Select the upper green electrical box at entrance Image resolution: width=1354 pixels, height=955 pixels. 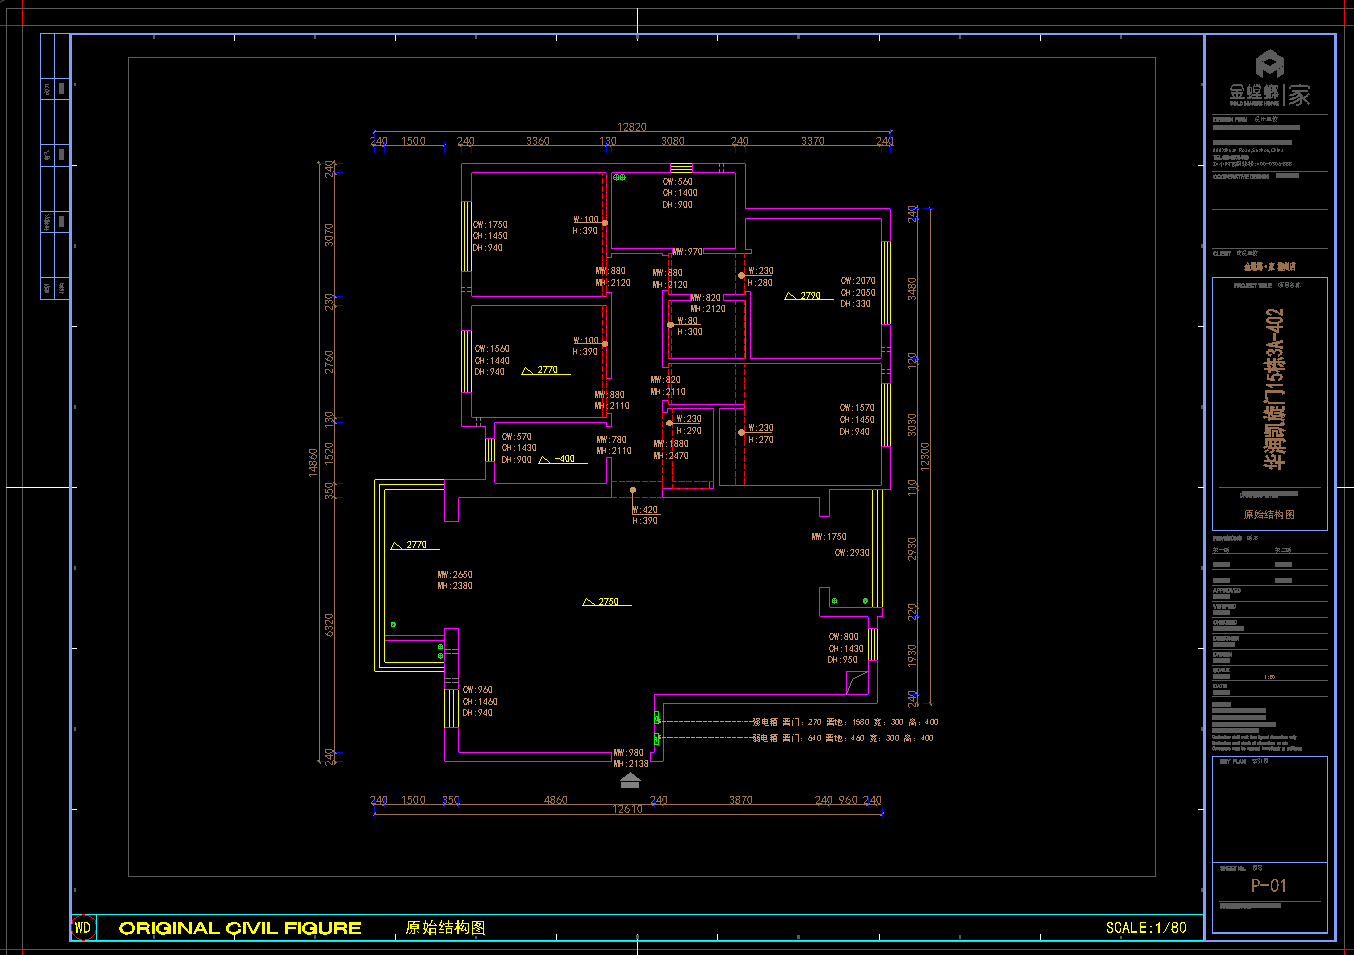(657, 718)
